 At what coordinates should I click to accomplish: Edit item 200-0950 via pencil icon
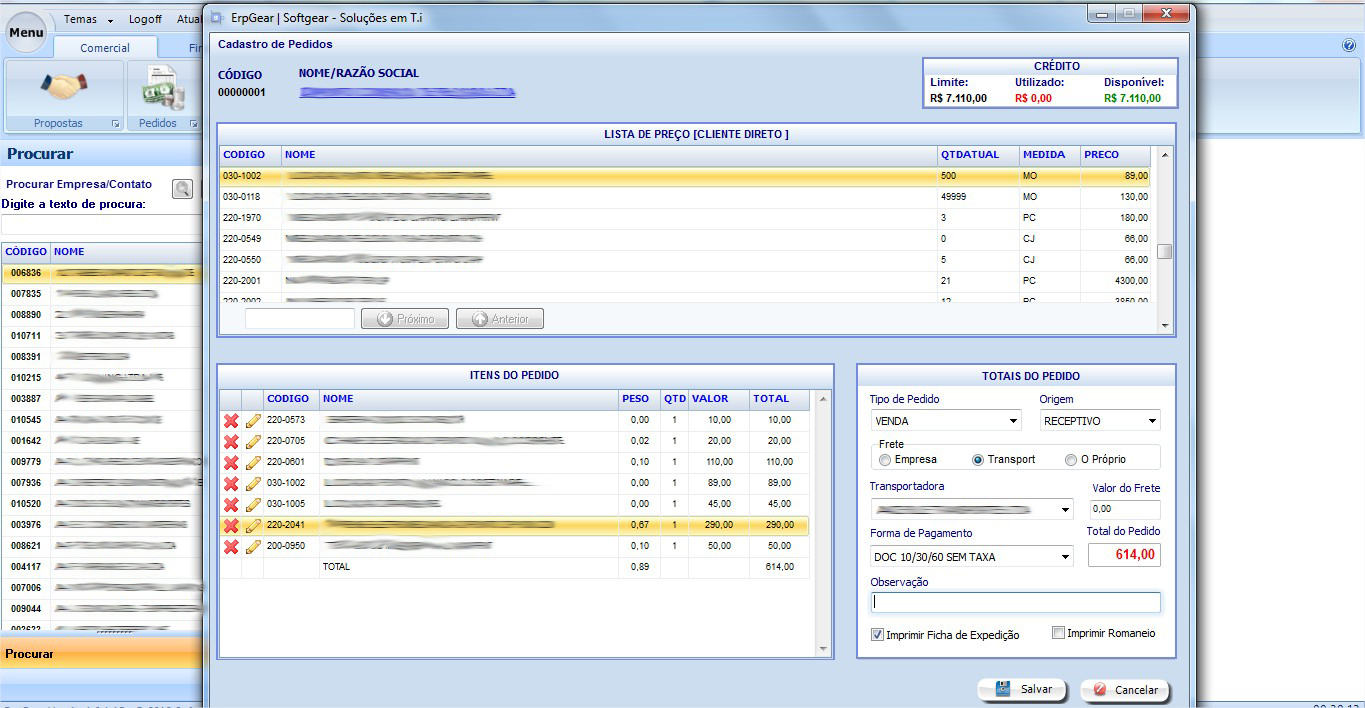click(253, 547)
